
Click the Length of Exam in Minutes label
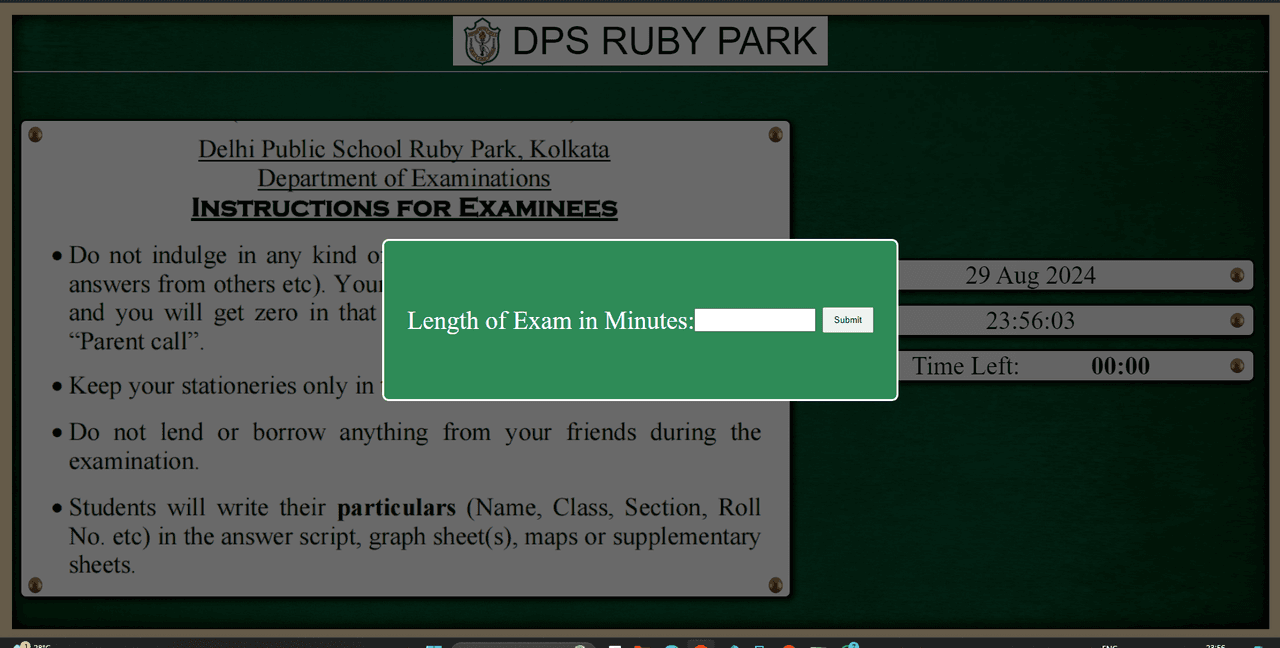coord(551,321)
